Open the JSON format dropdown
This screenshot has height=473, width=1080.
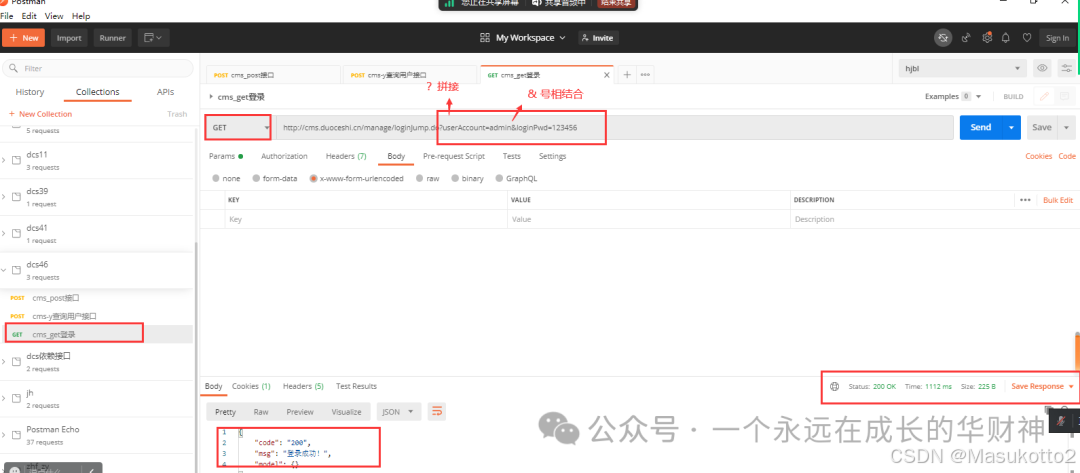click(x=399, y=412)
